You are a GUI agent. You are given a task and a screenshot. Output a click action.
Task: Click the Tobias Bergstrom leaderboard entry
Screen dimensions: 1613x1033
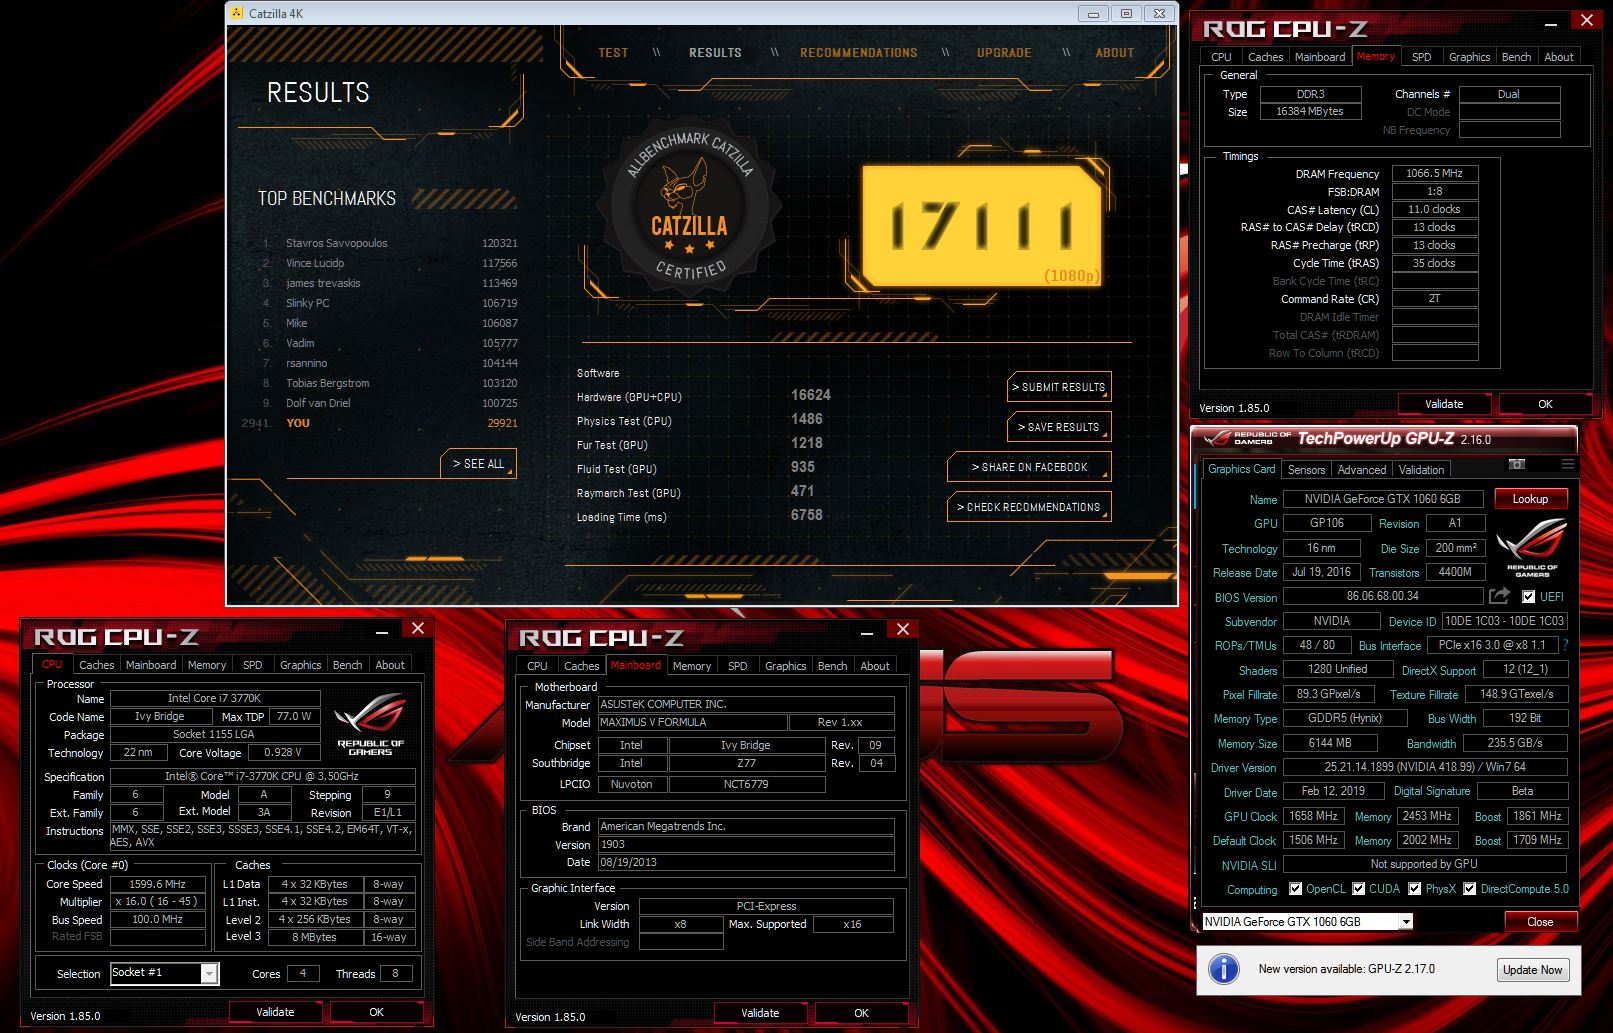[391, 383]
